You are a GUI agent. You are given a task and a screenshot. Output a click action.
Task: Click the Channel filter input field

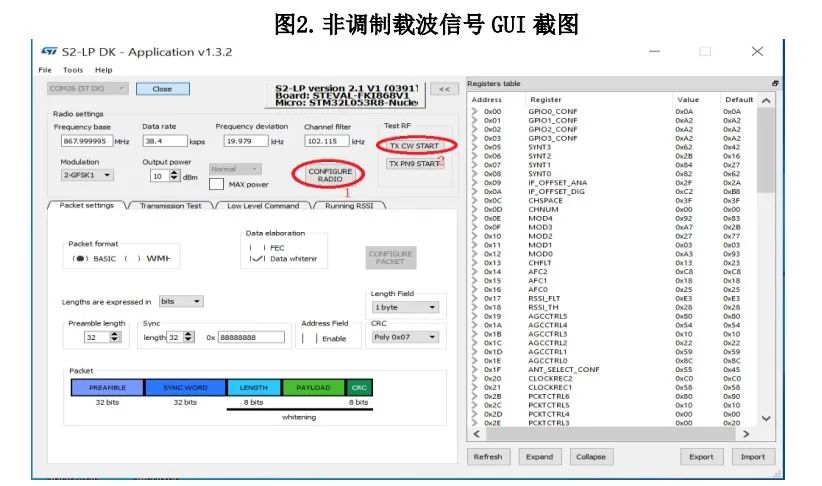327,141
